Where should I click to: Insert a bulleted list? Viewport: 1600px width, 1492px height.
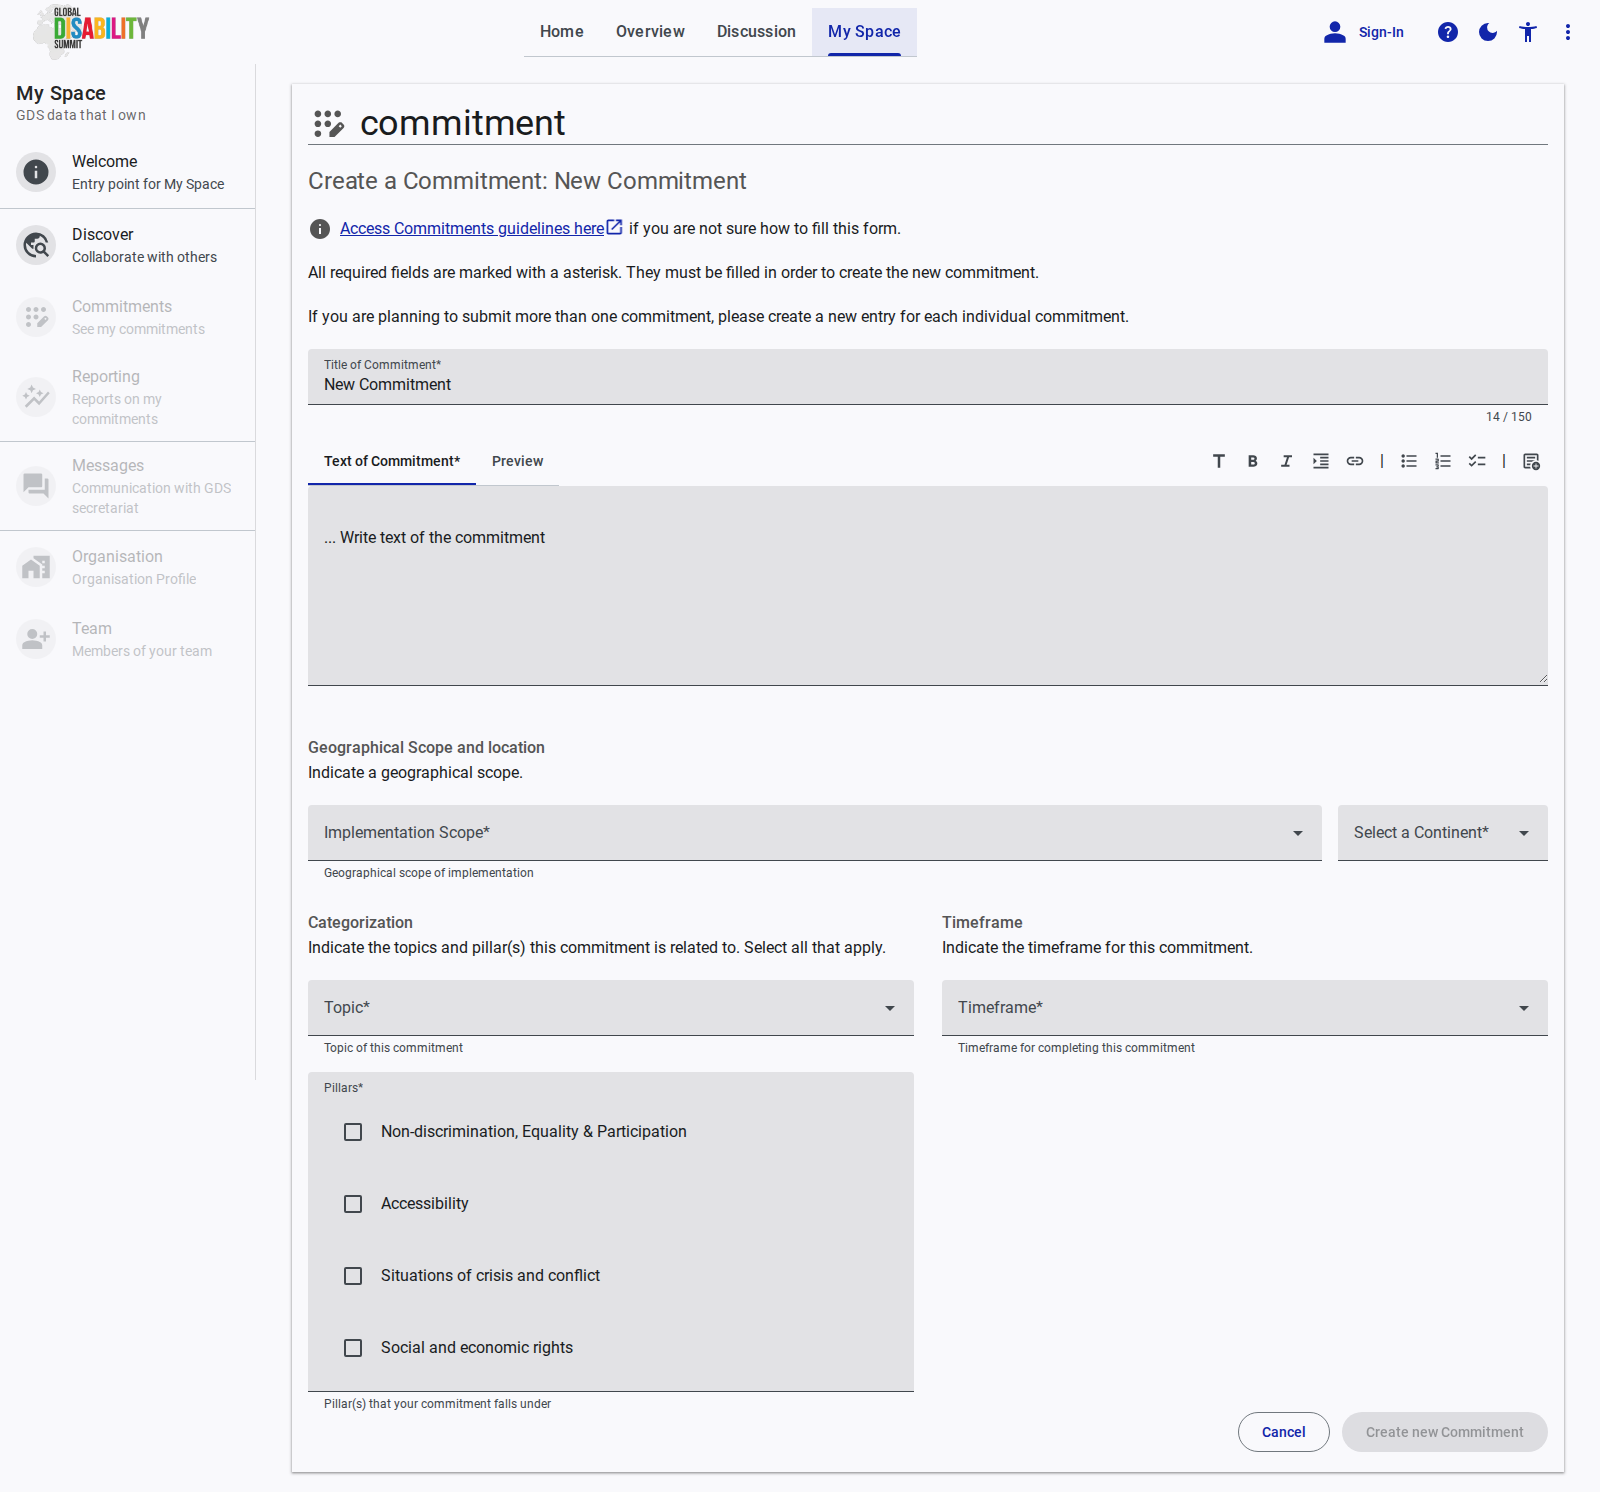(x=1408, y=461)
